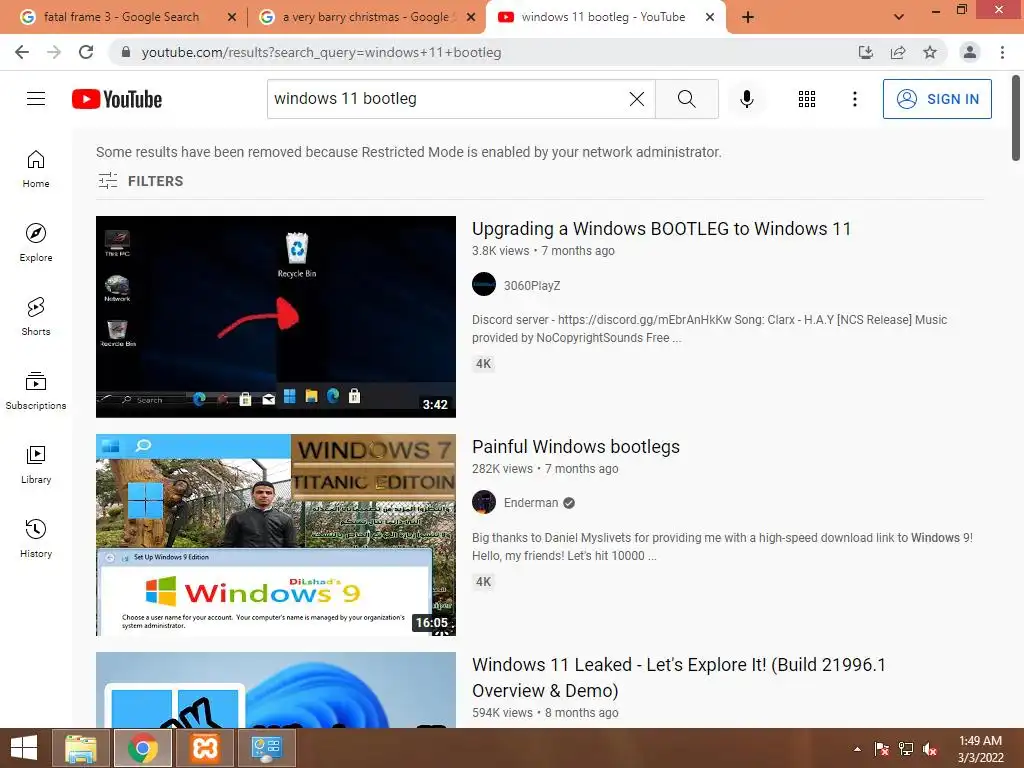1024x768 pixels.
Task: Open the Windows 11 Leaked thumbnail
Action: tap(276, 690)
